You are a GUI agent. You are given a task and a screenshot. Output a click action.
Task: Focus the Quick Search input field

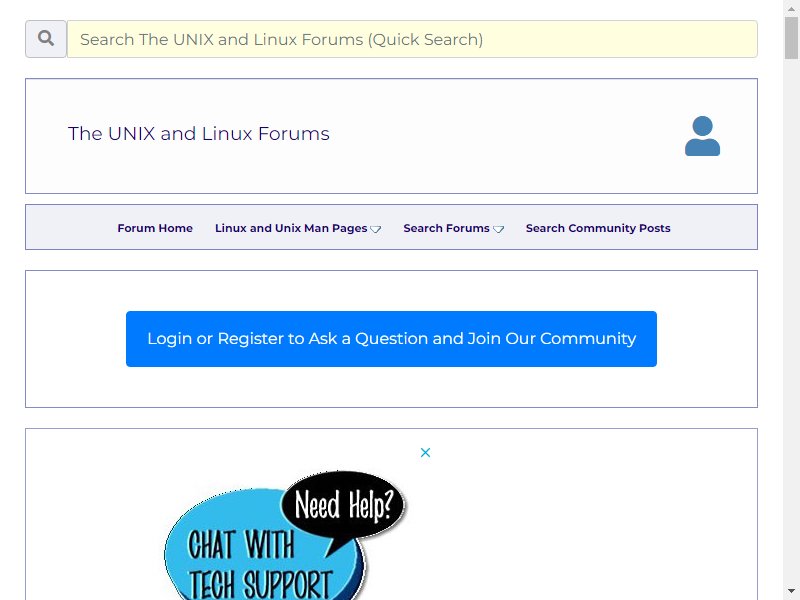point(412,39)
